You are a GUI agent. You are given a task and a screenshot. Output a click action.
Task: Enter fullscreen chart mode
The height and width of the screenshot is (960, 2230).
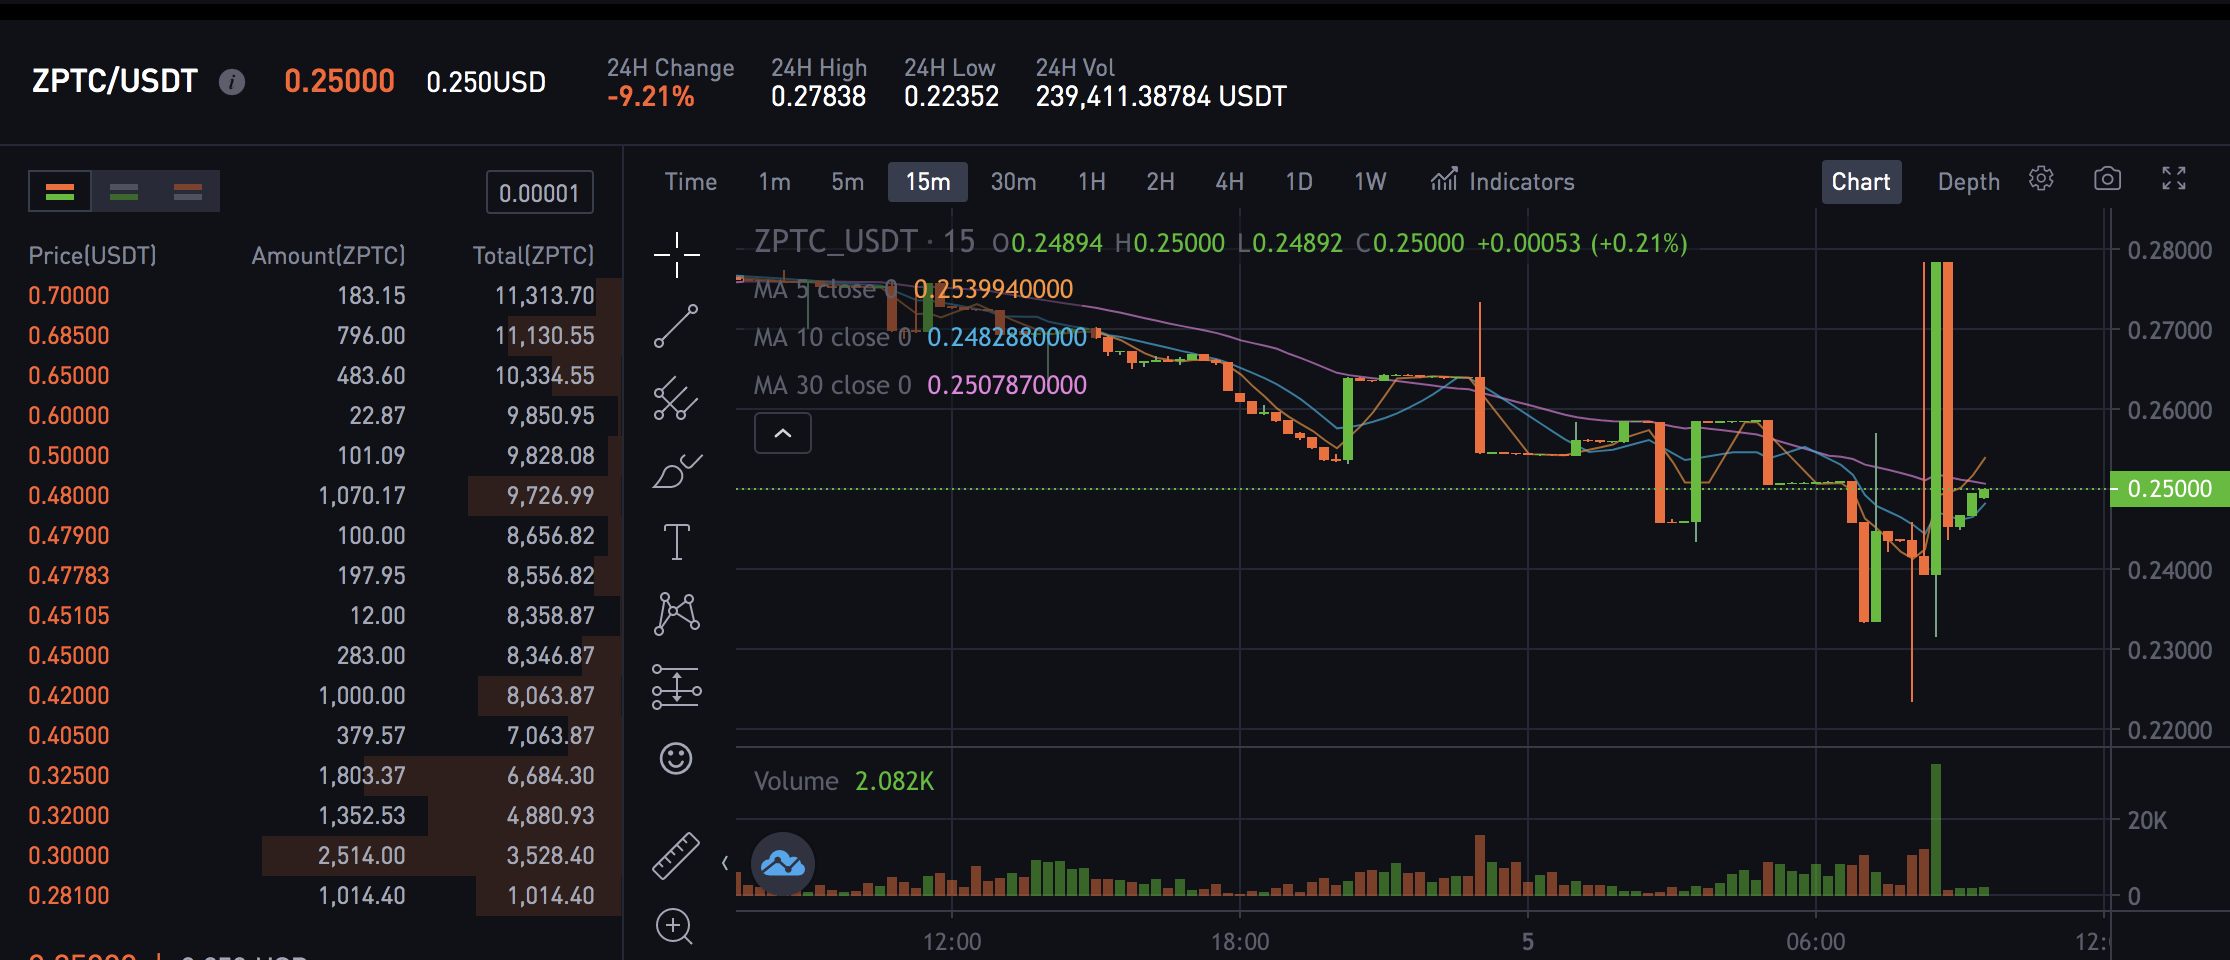point(2173,179)
